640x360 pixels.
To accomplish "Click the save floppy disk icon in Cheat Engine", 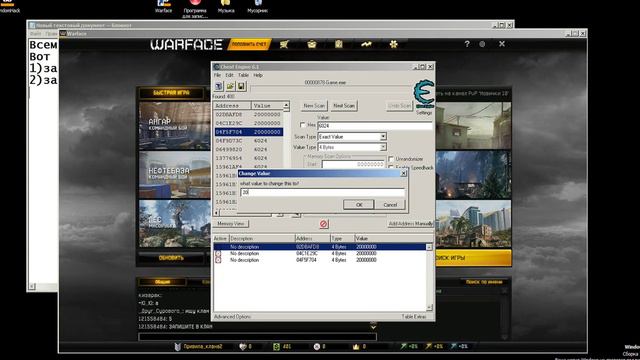I will point(241,86).
